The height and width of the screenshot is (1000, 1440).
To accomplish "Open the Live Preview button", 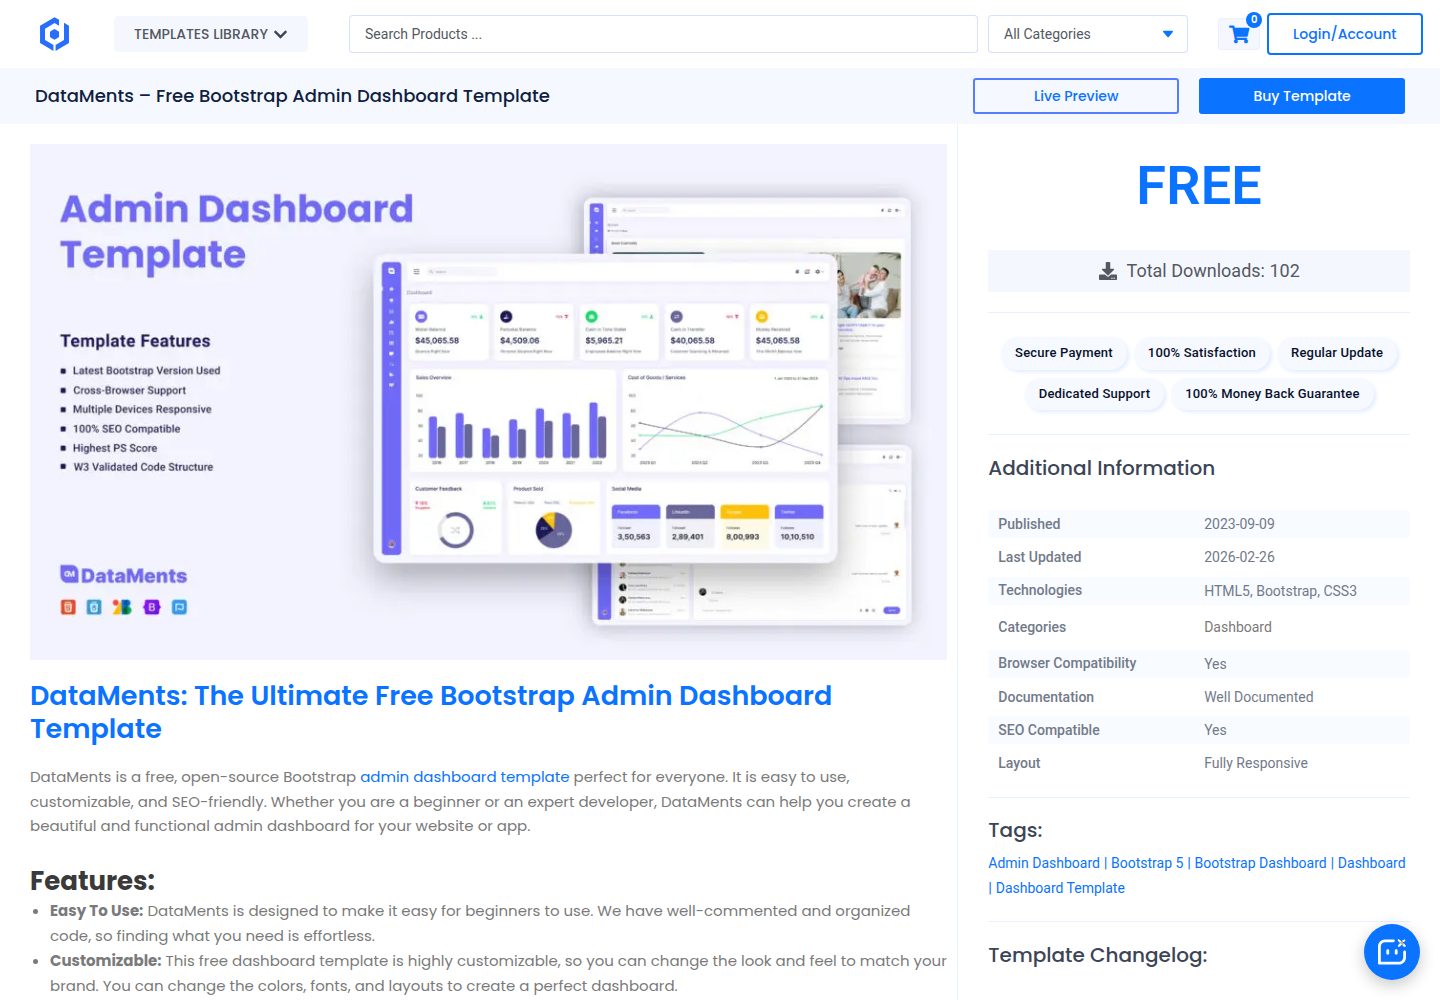I will 1076,96.
